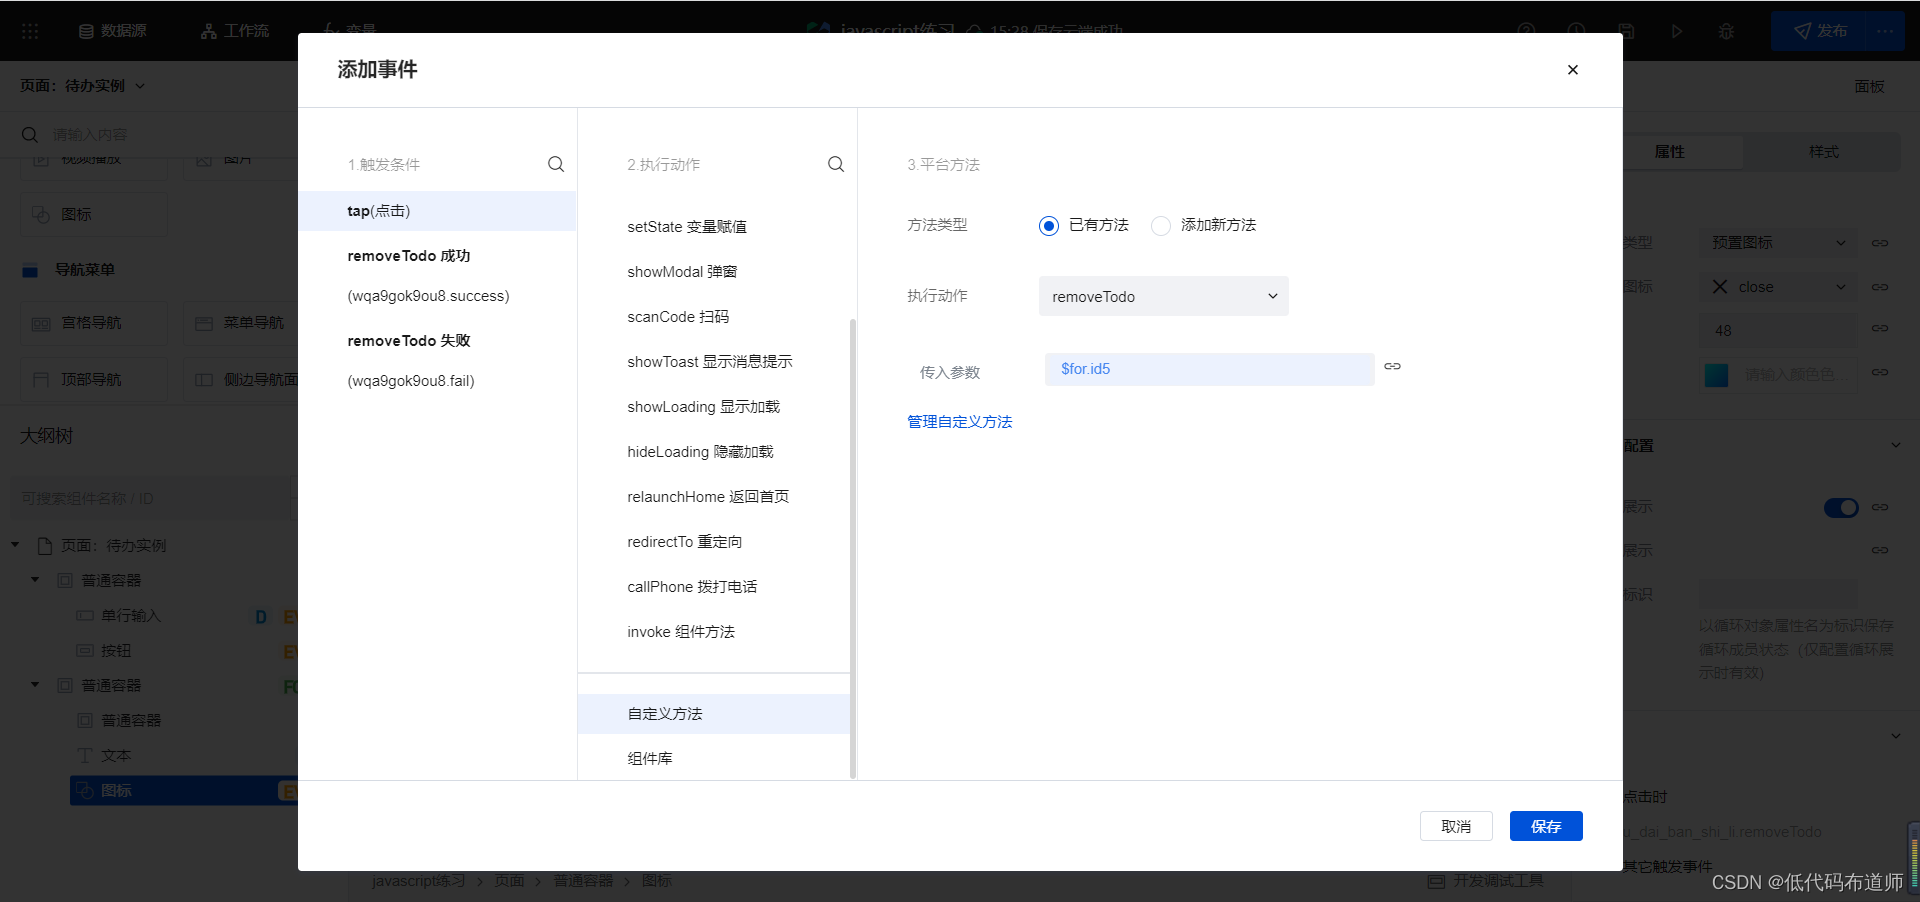Select 添加新方法 radio option
Viewport: 1920px width, 902px height.
coord(1161,226)
